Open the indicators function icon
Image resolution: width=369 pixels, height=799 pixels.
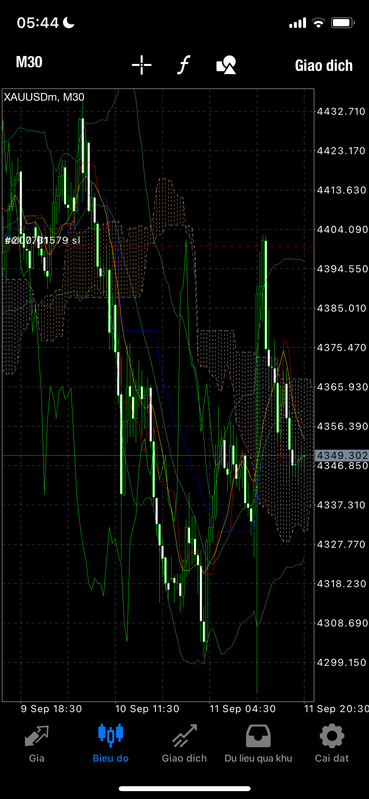pyautogui.click(x=183, y=65)
